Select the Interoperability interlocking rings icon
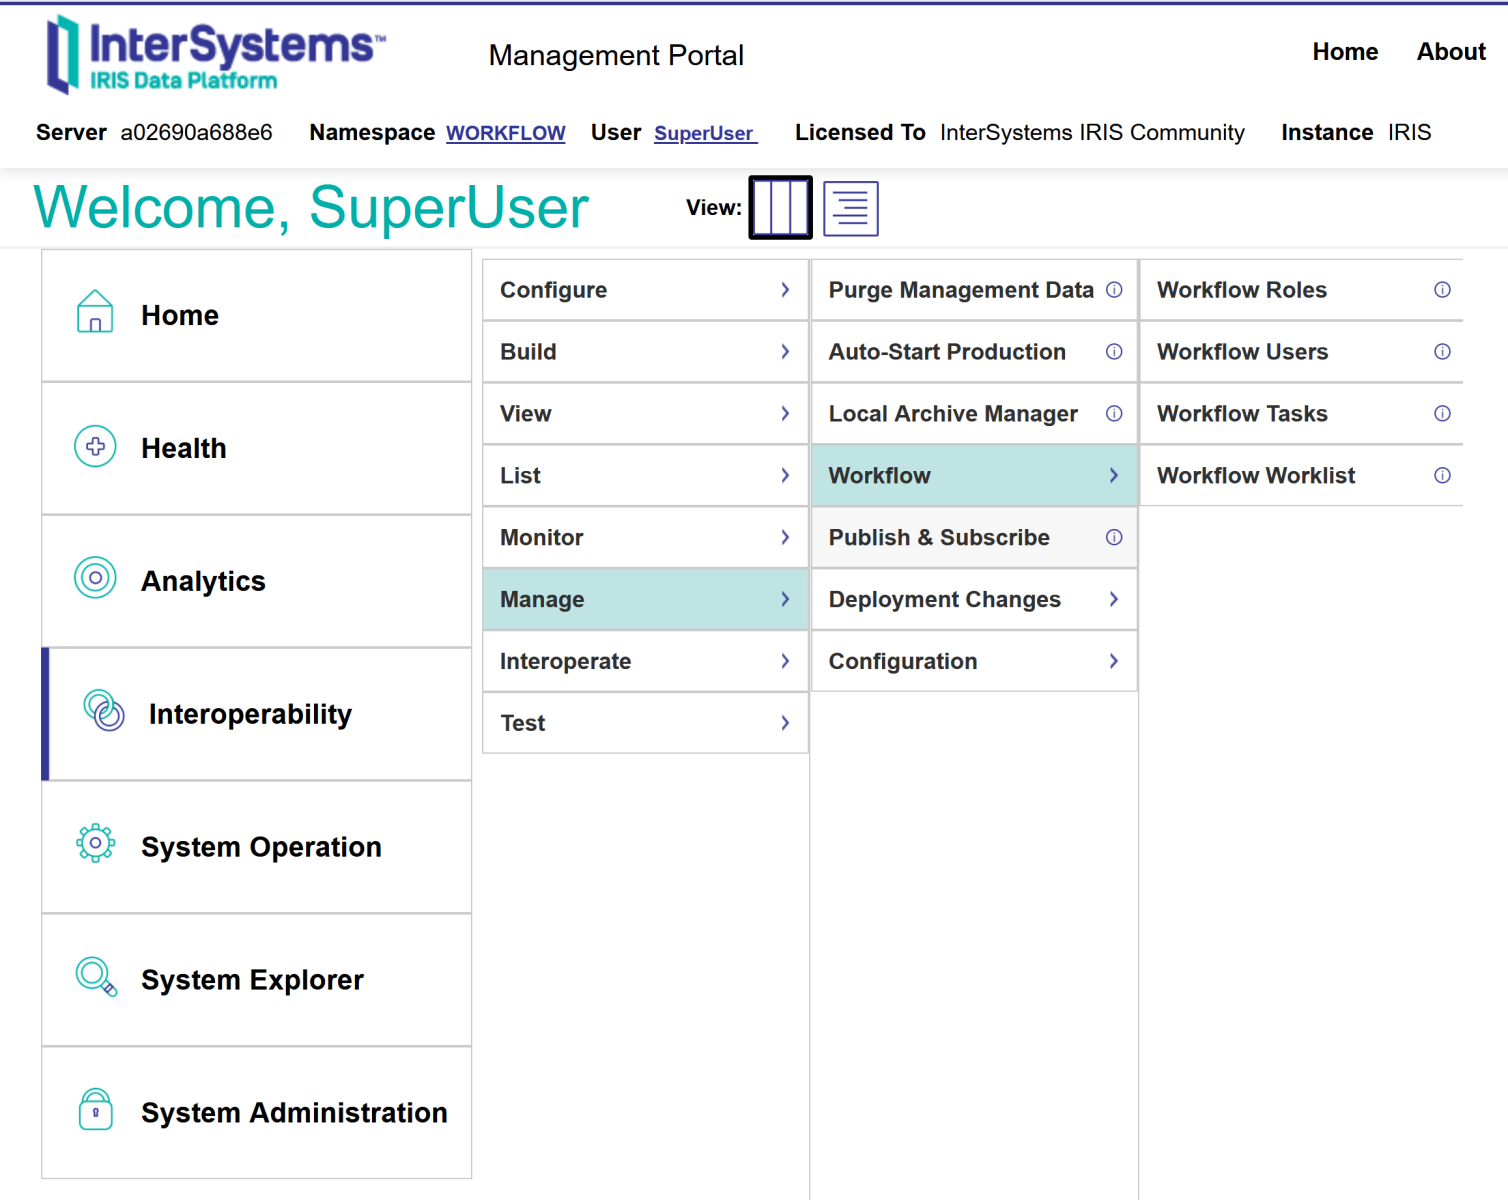1508x1200 pixels. click(105, 712)
